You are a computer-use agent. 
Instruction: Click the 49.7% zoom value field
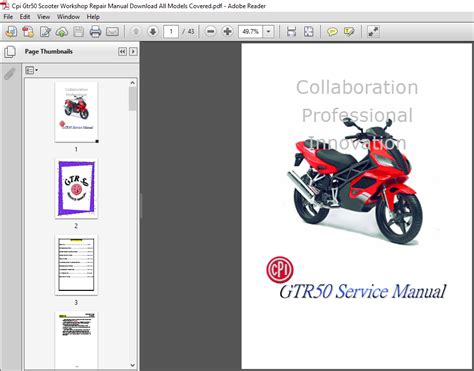pyautogui.click(x=251, y=32)
